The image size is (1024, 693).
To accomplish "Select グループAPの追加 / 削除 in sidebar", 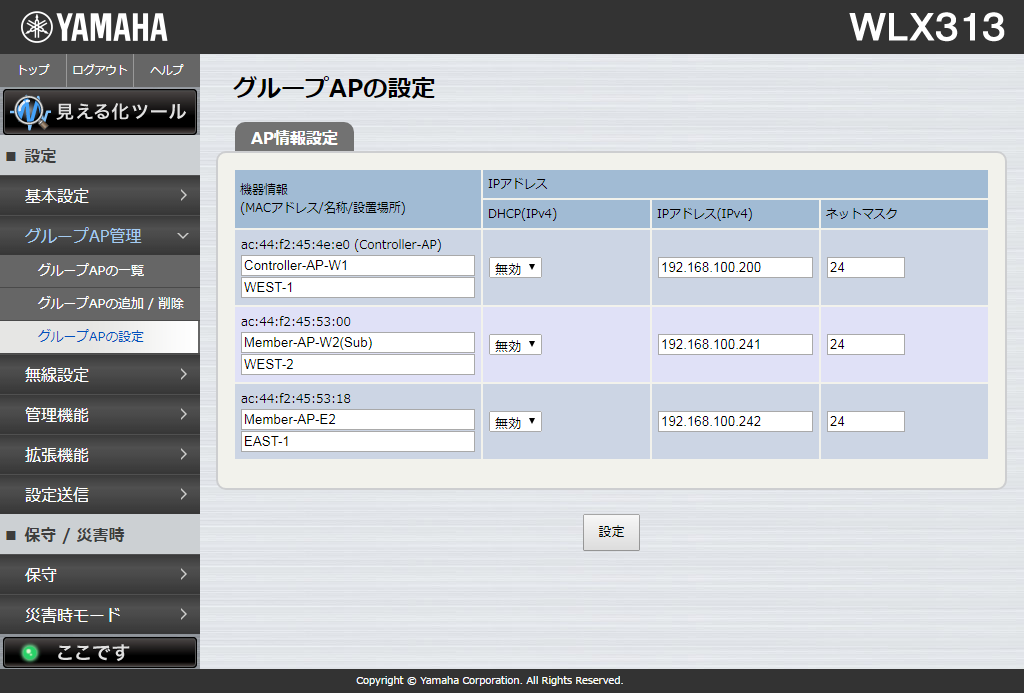I will coord(110,303).
